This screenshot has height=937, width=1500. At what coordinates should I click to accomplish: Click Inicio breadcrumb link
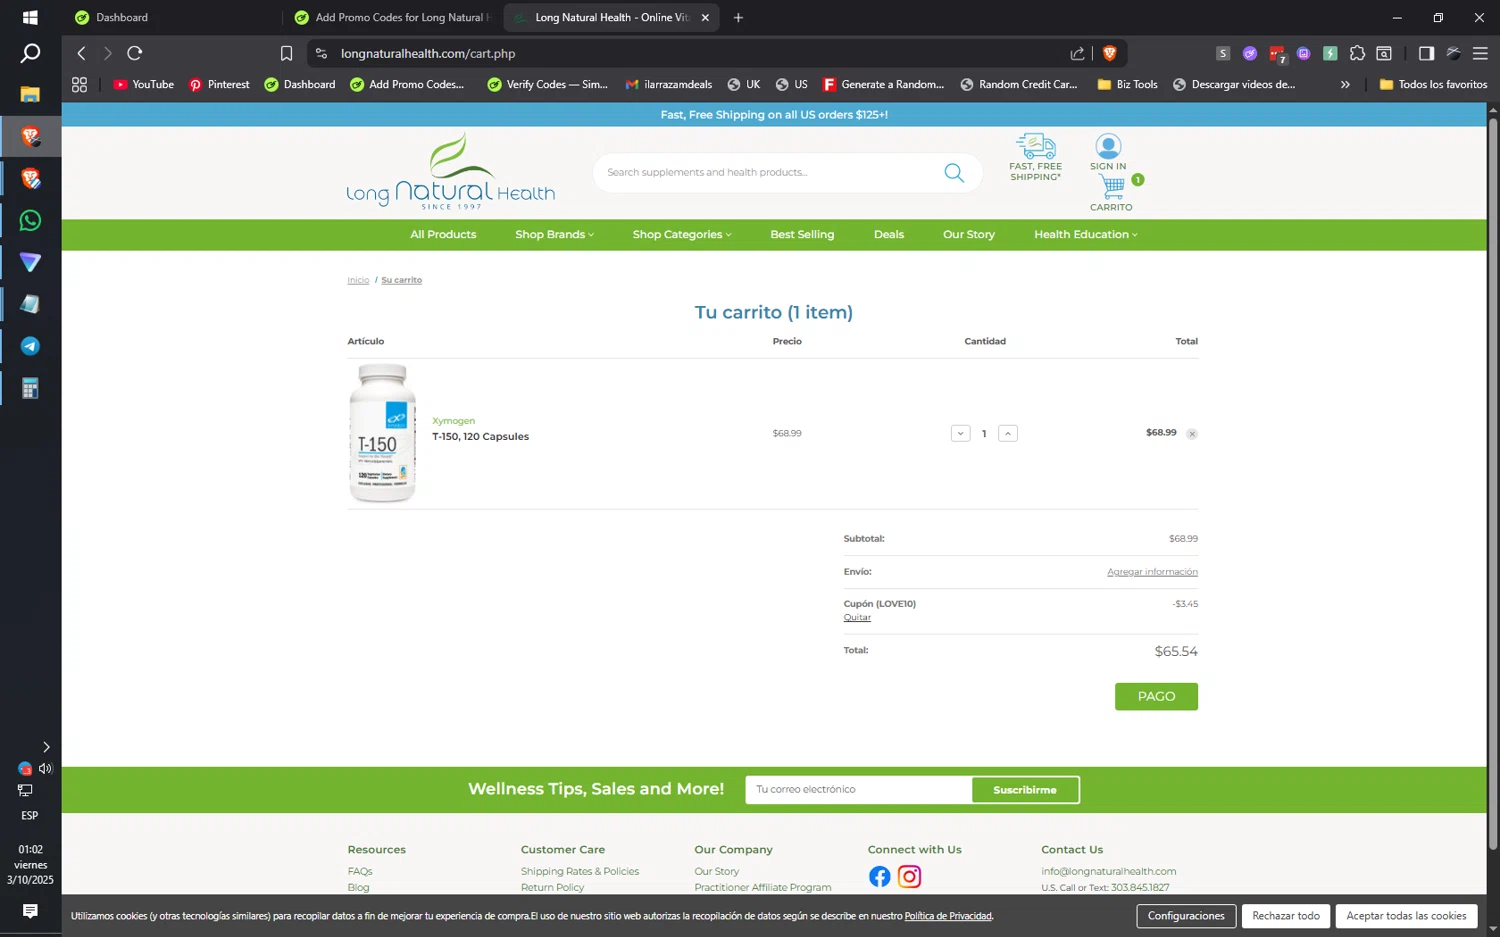point(358,281)
